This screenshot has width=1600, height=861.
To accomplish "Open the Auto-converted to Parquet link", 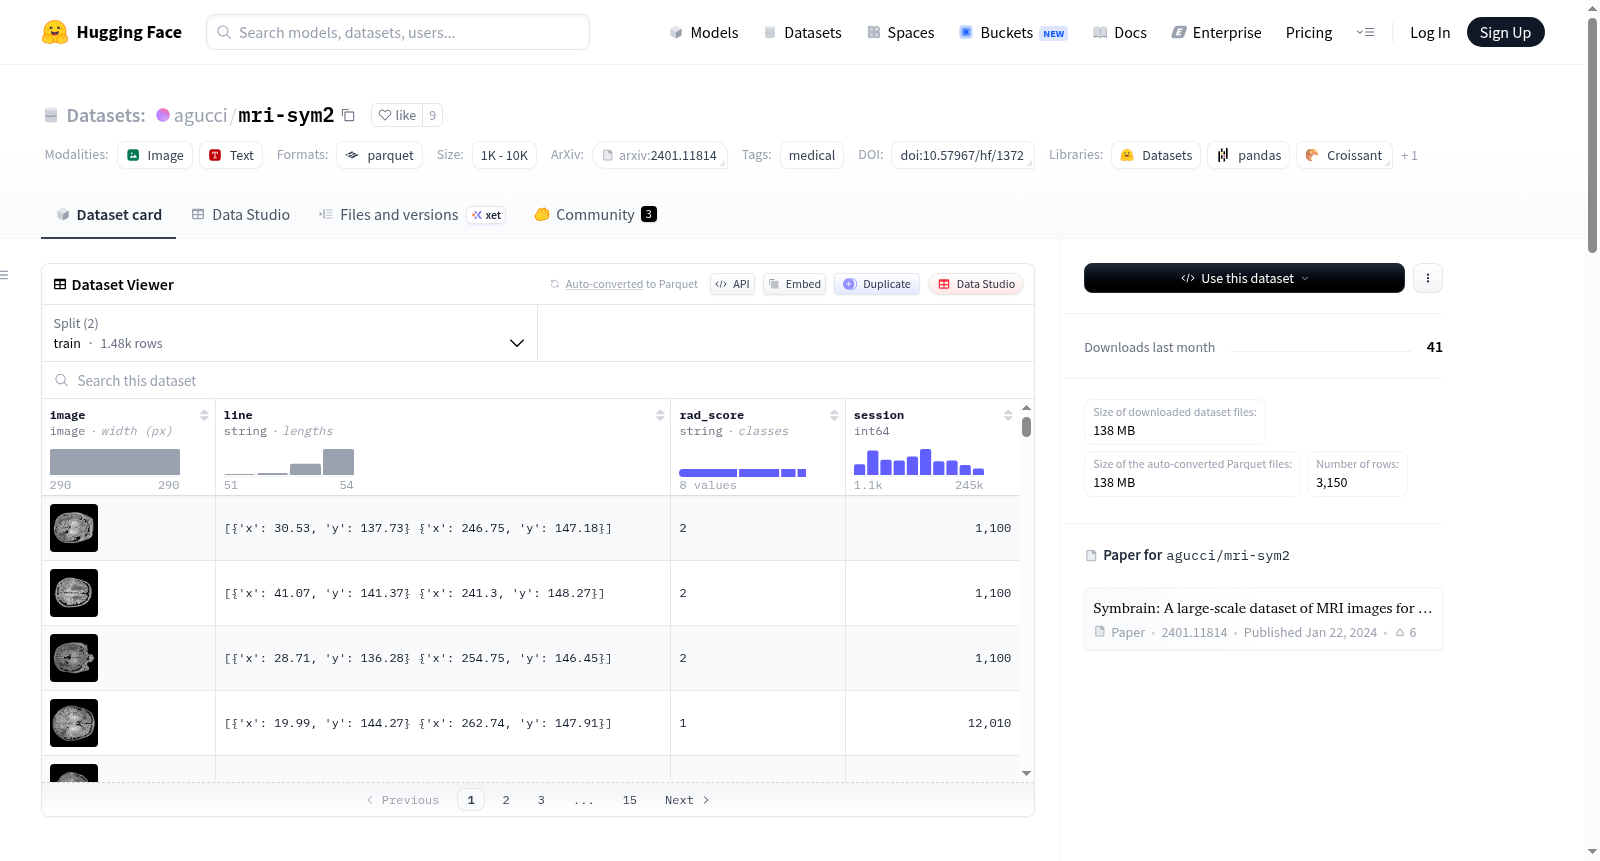I will (631, 284).
